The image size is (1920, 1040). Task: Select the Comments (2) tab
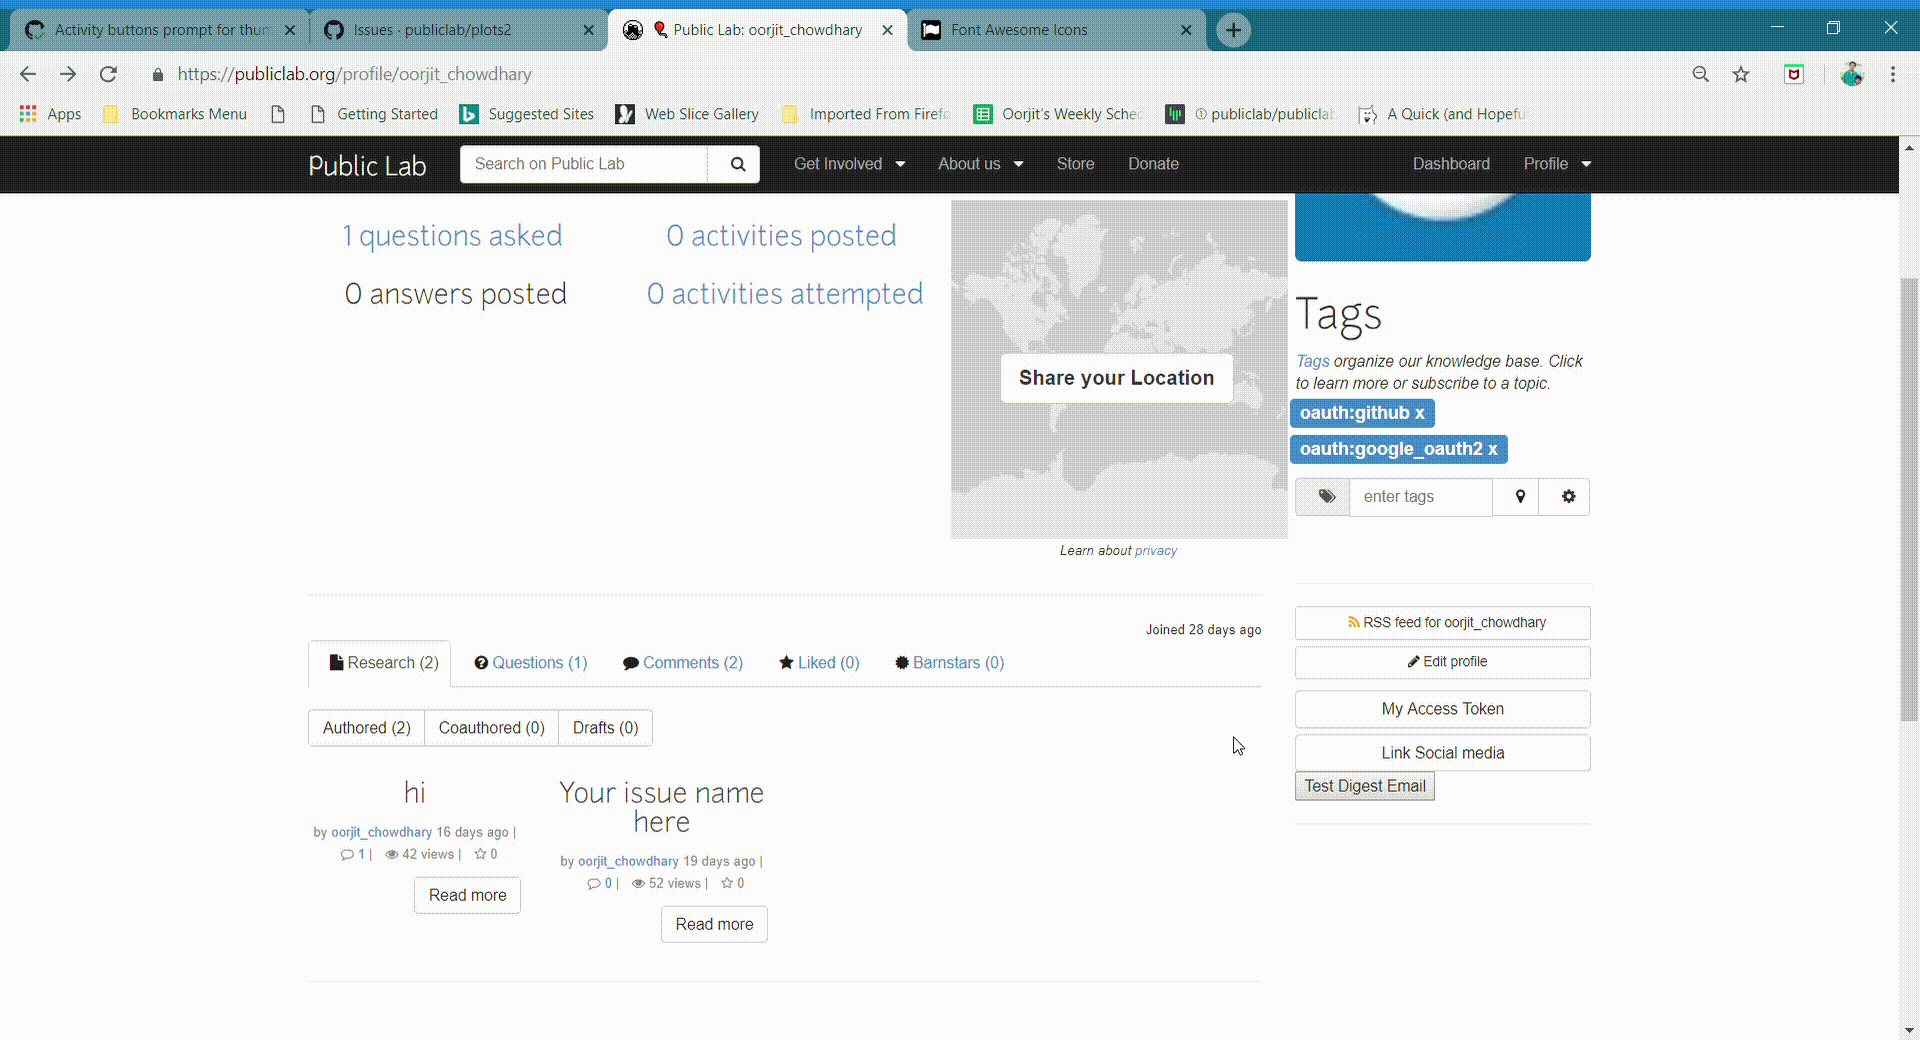click(683, 663)
